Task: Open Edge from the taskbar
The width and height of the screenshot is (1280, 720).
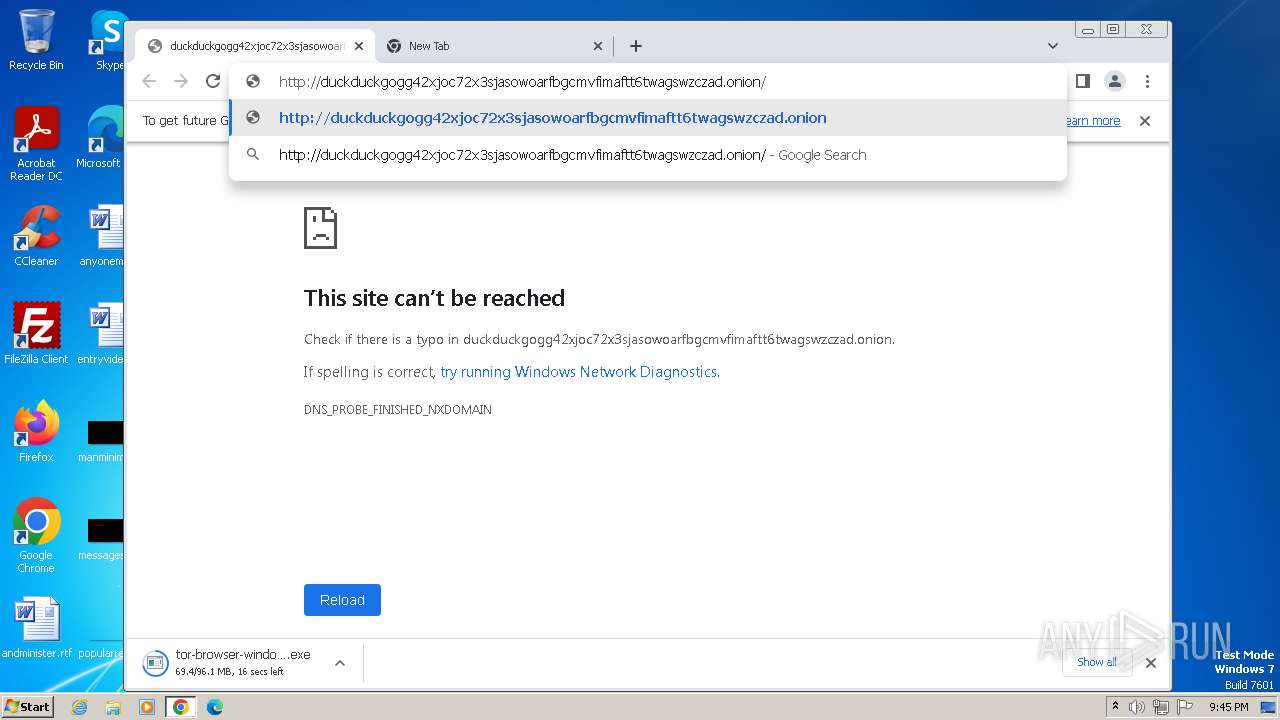Action: 214,707
